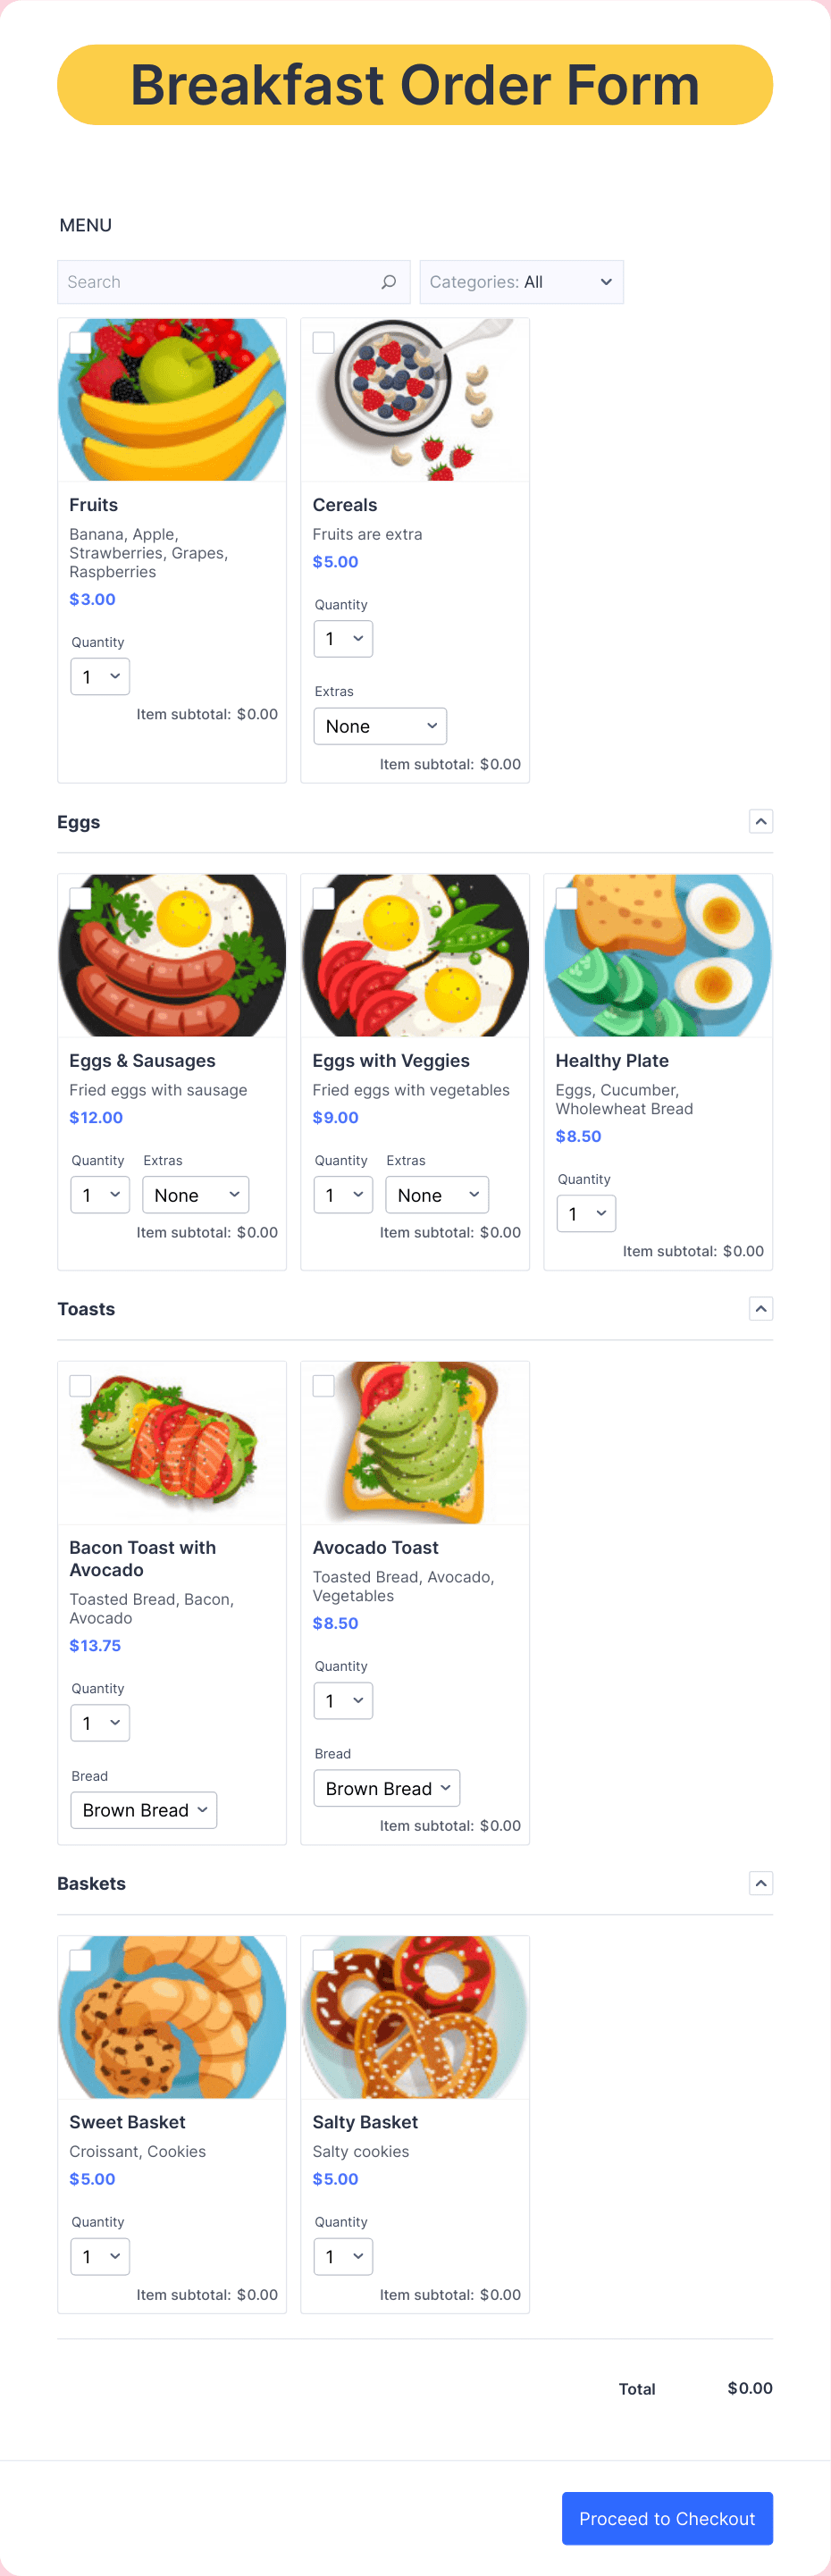Viewport: 831px width, 2576px height.
Task: Enable the Healthy Plate checkbox
Action: pos(566,897)
